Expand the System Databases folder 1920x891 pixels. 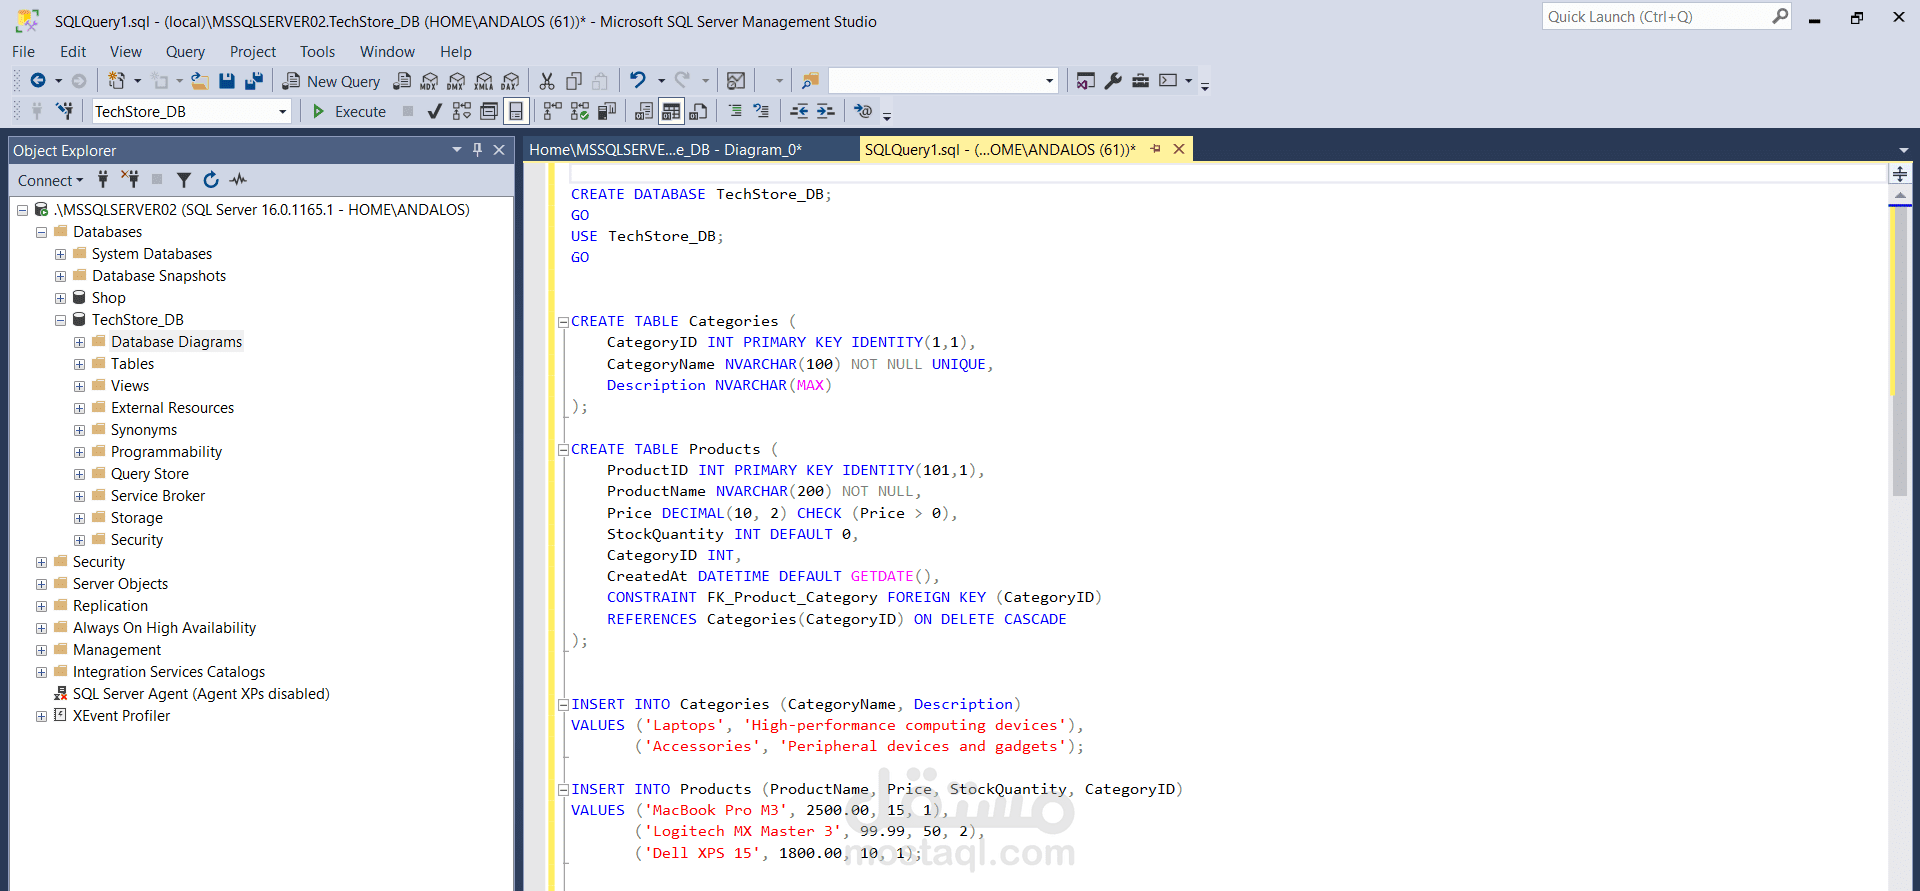pyautogui.click(x=60, y=254)
